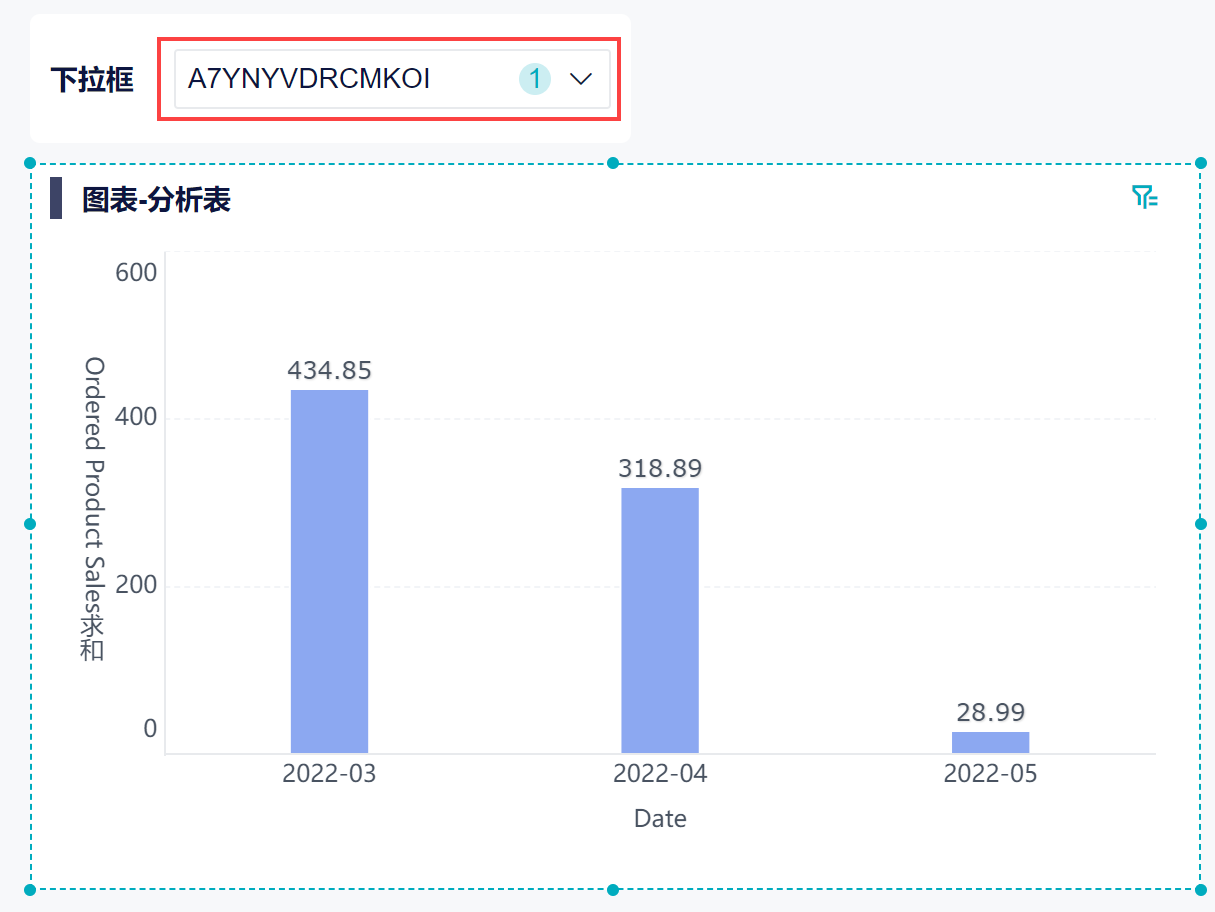
Task: Click the bottom-center resize handle of chart
Action: [x=613, y=889]
